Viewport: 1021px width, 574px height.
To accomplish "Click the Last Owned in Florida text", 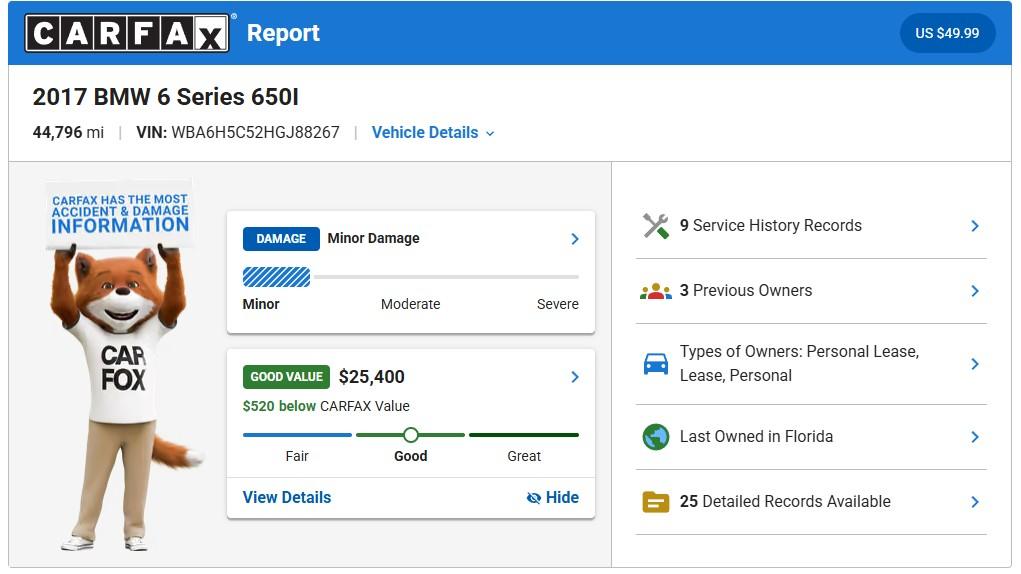I will point(756,436).
